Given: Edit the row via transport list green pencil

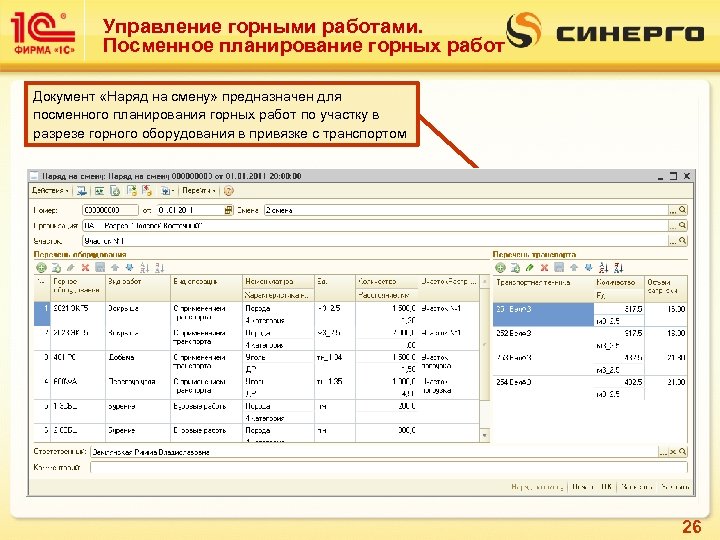Looking at the screenshot, I should coord(530,268).
